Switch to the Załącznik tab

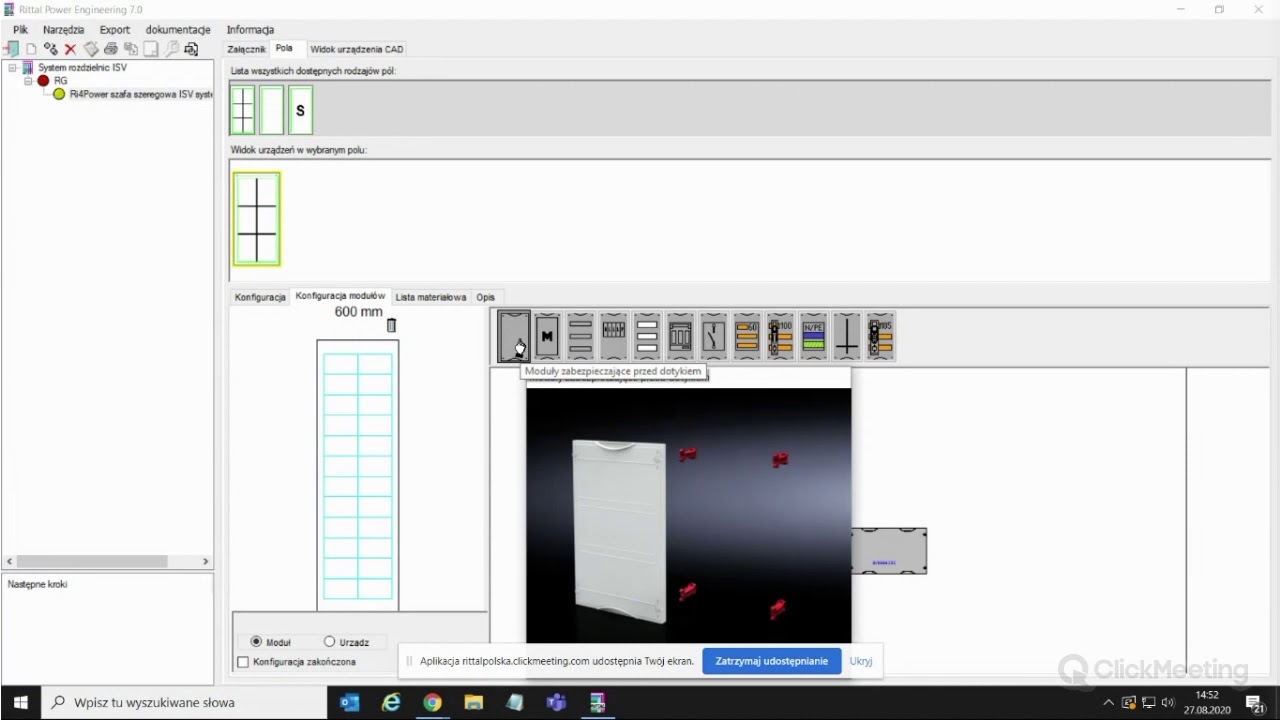click(247, 49)
